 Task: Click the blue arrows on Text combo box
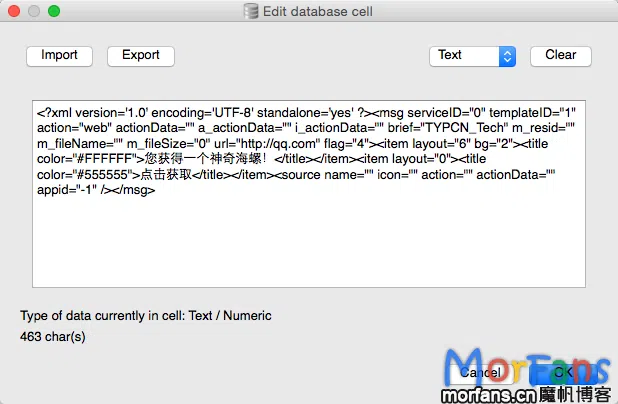[507, 56]
